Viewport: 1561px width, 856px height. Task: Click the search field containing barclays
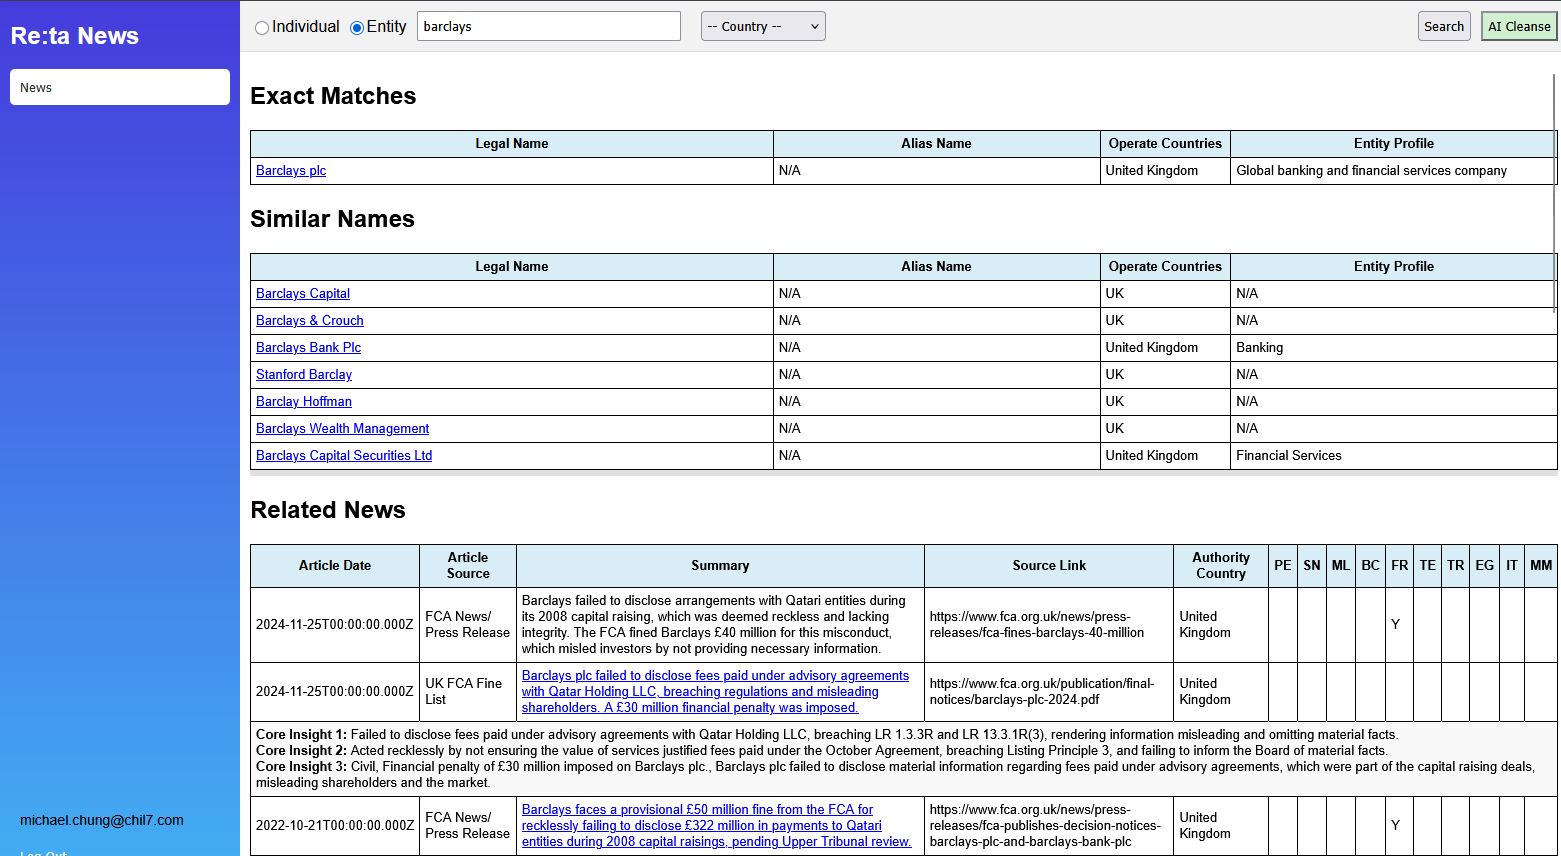(548, 26)
